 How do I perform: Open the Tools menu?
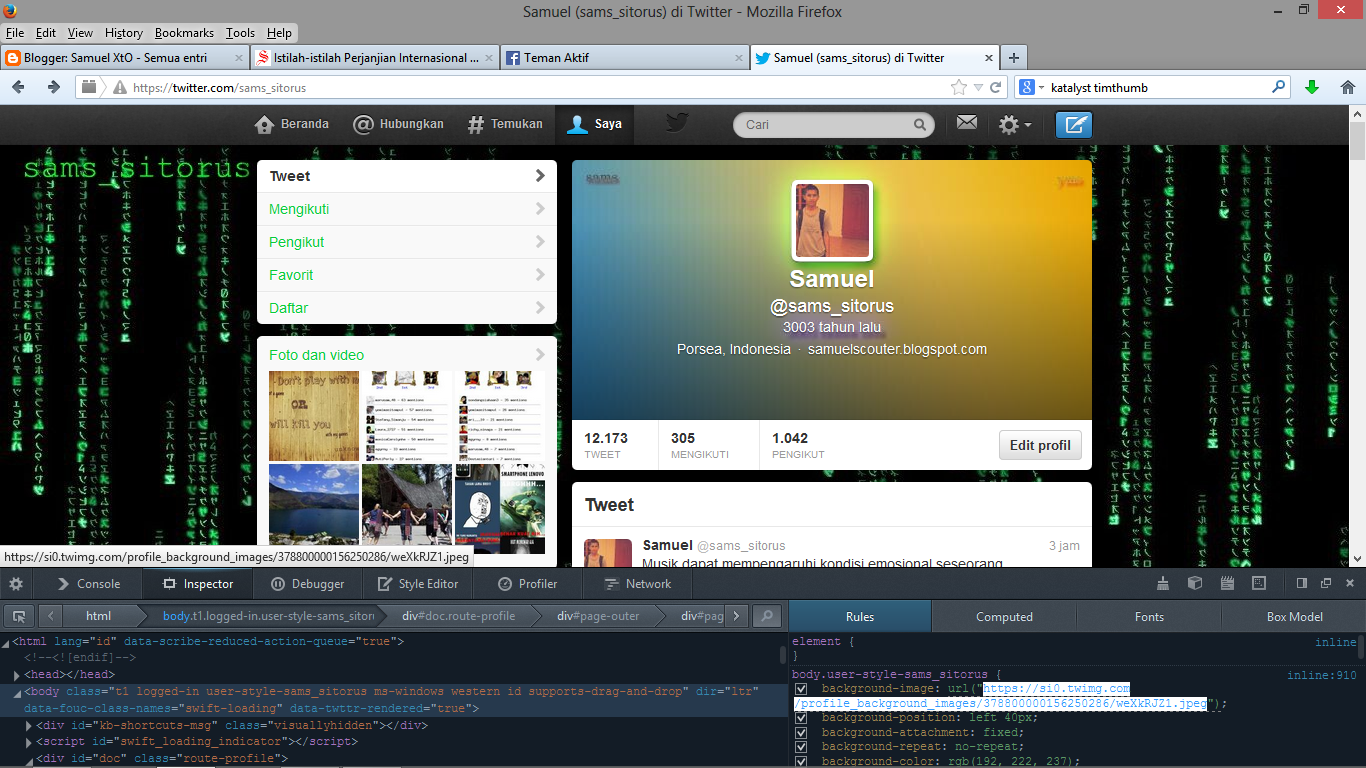[240, 33]
